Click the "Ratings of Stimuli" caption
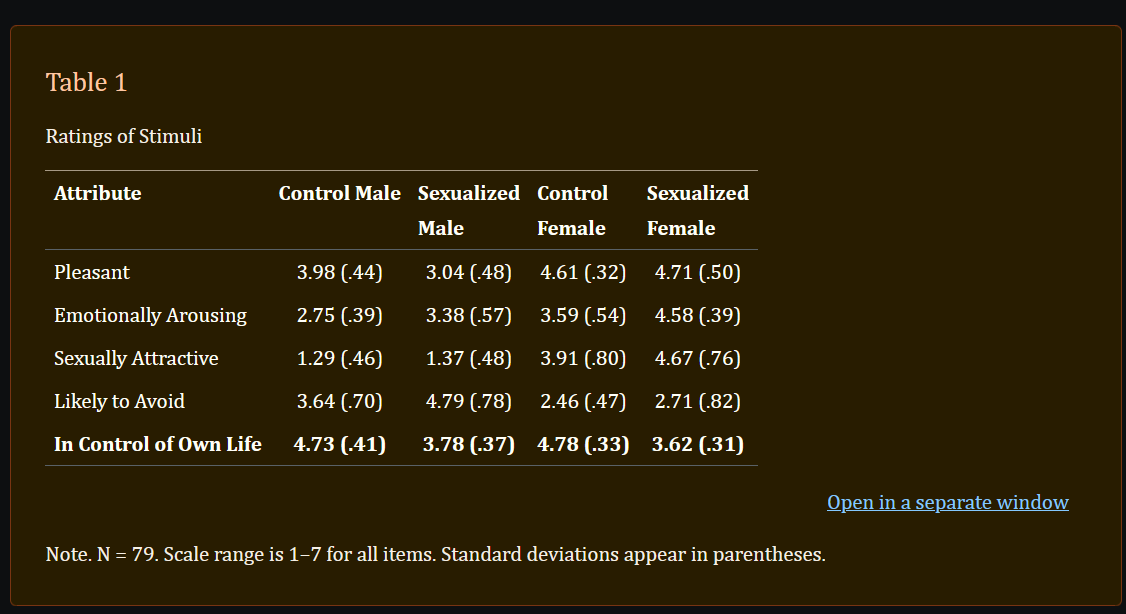The width and height of the screenshot is (1126, 614). [x=124, y=136]
